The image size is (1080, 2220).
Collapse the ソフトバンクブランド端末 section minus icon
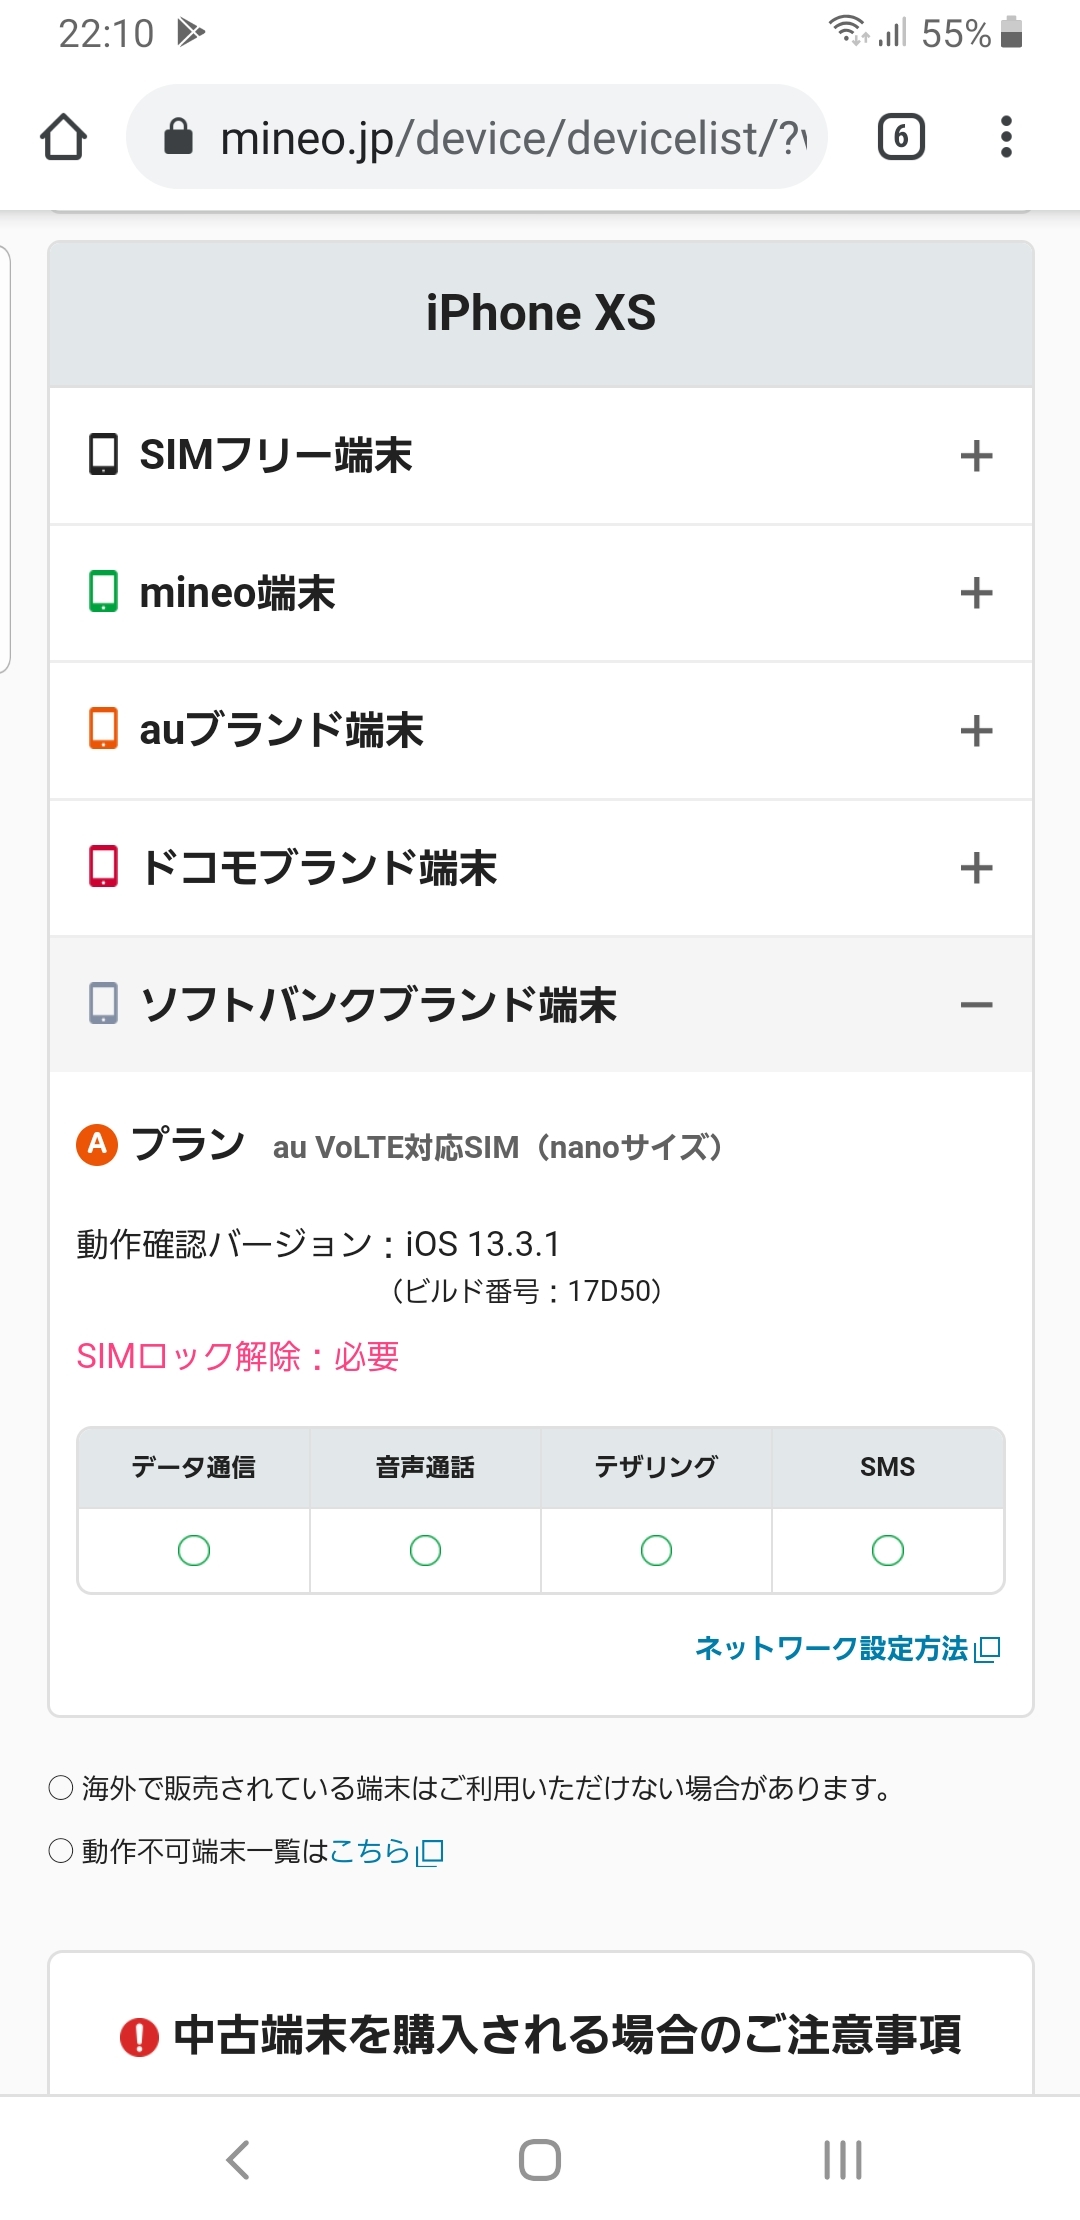point(976,1005)
